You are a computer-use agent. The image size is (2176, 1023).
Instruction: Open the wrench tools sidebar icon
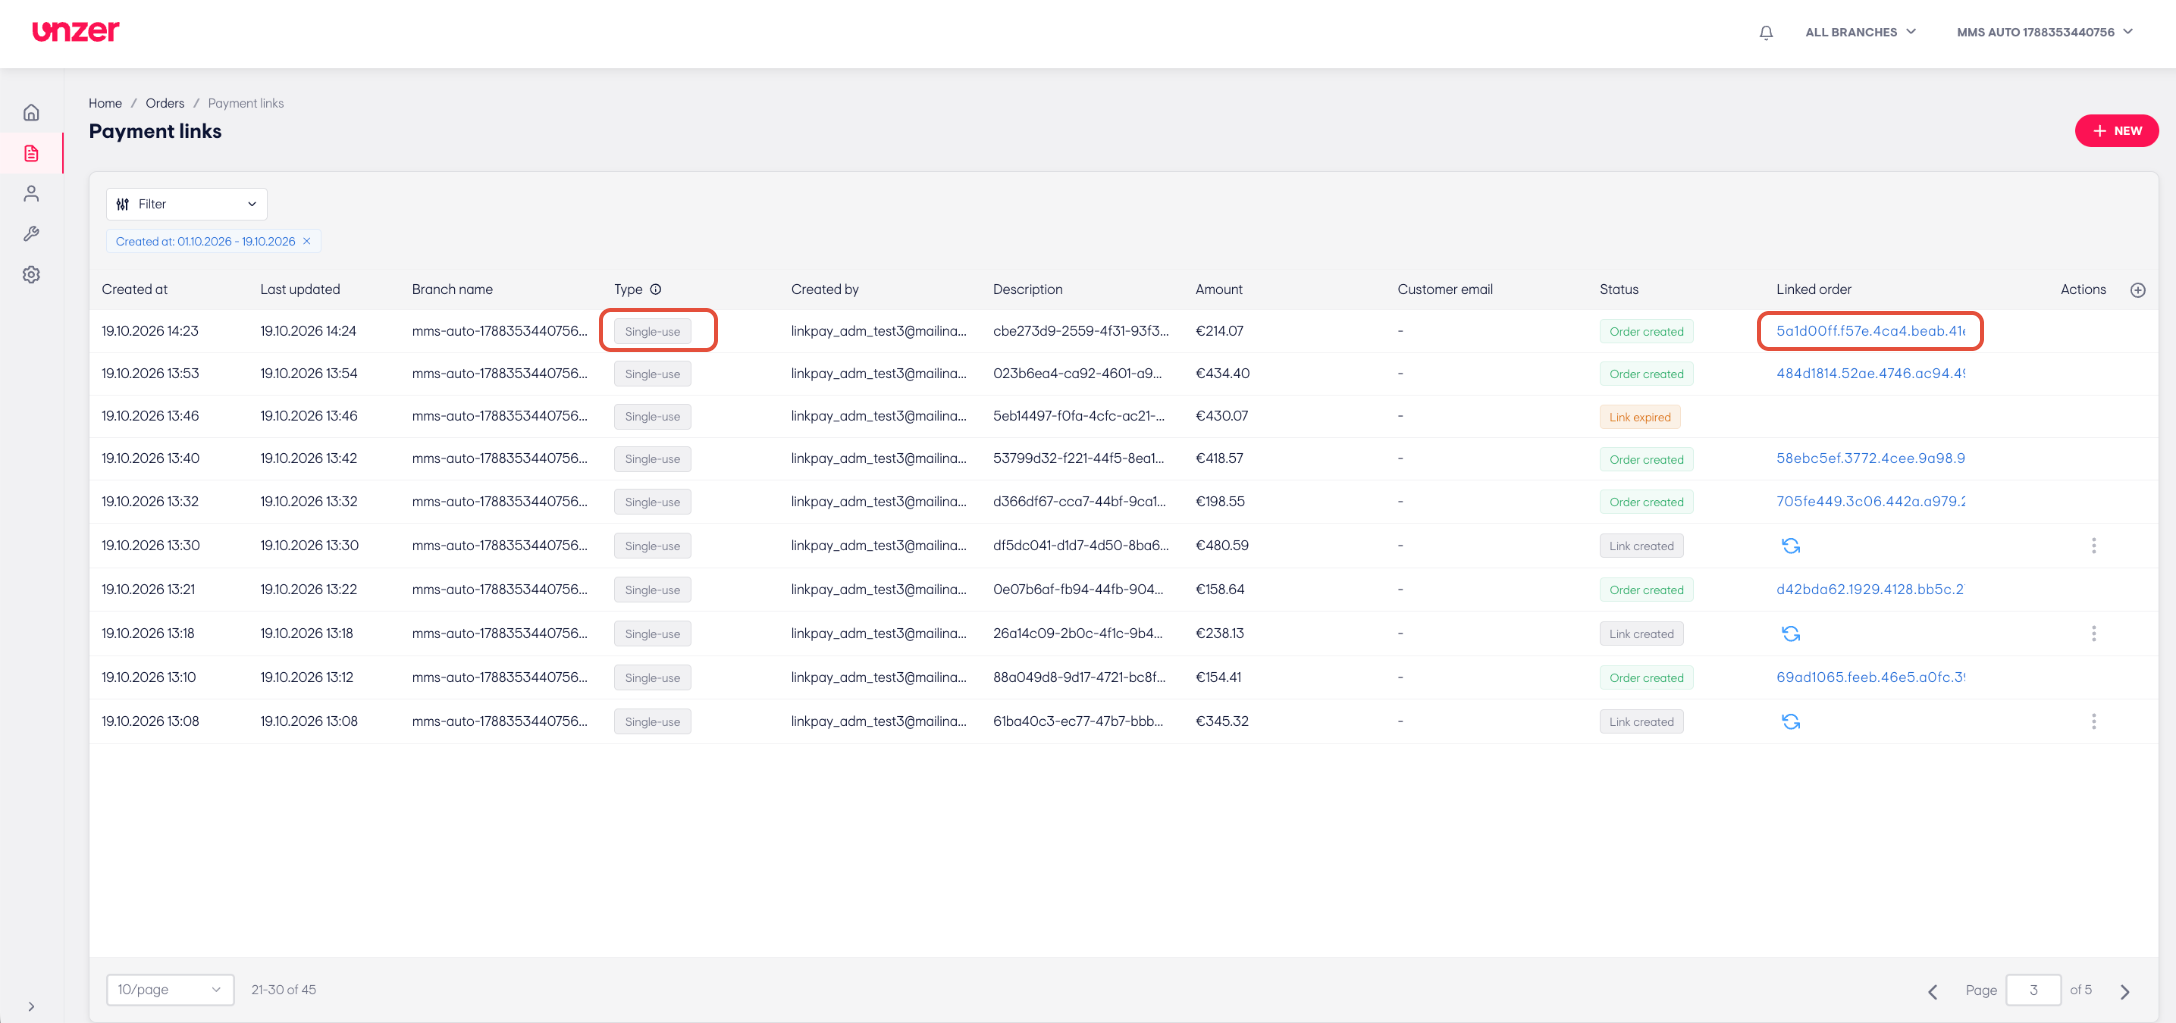pyautogui.click(x=31, y=233)
